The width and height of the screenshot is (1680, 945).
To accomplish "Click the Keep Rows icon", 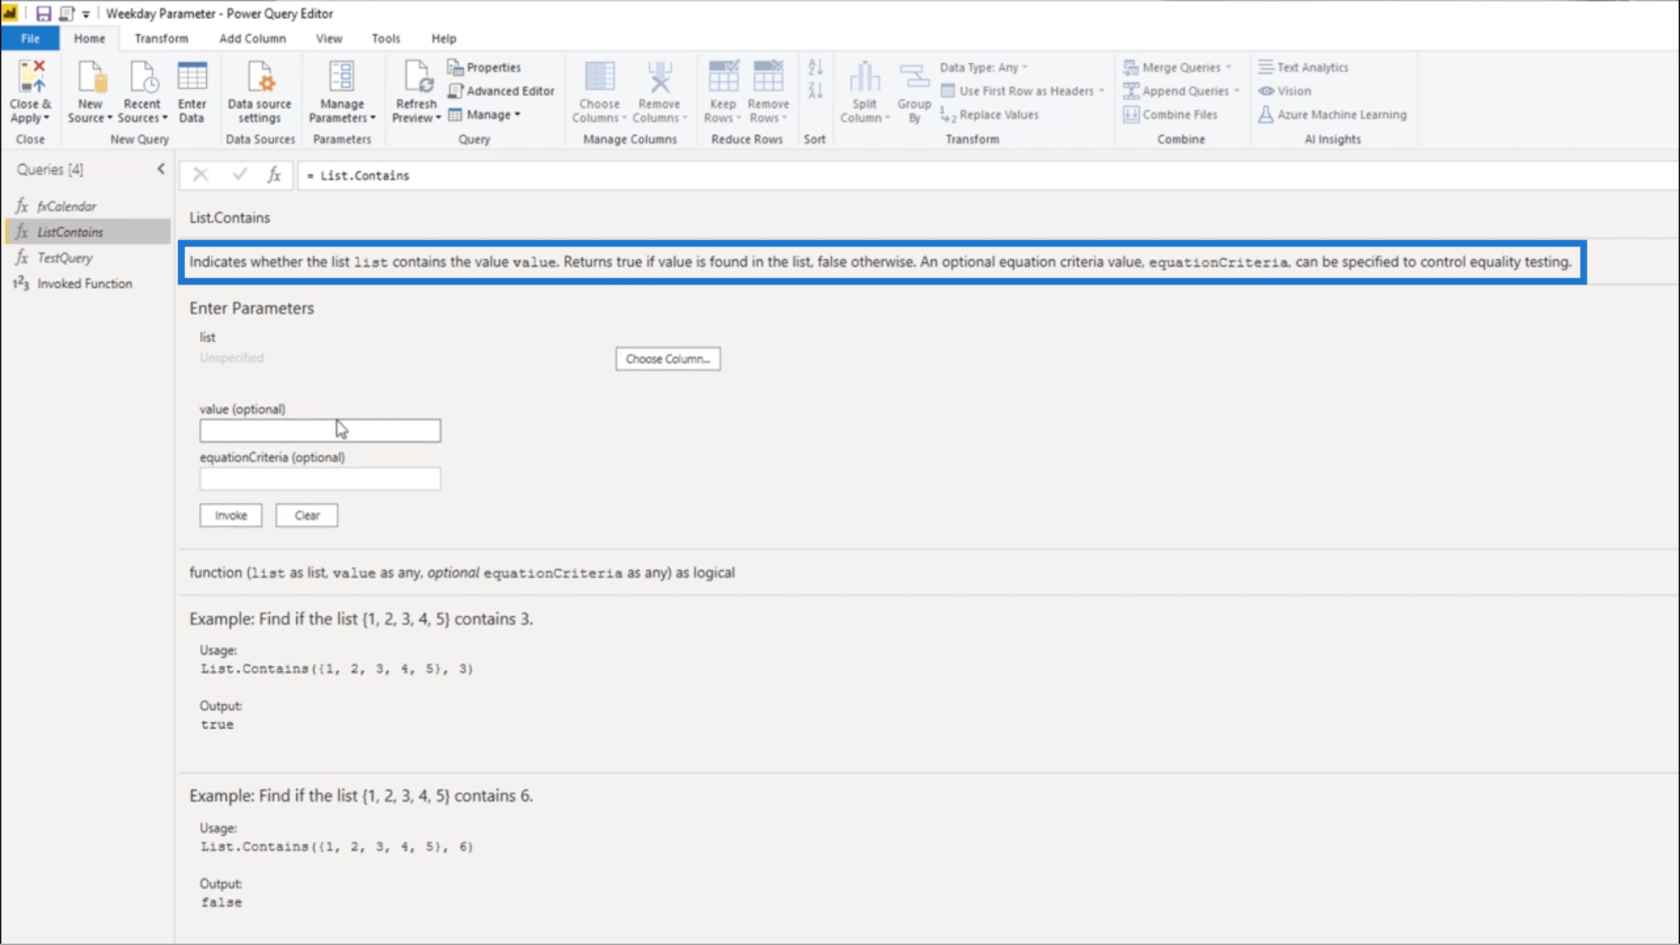I will [722, 77].
